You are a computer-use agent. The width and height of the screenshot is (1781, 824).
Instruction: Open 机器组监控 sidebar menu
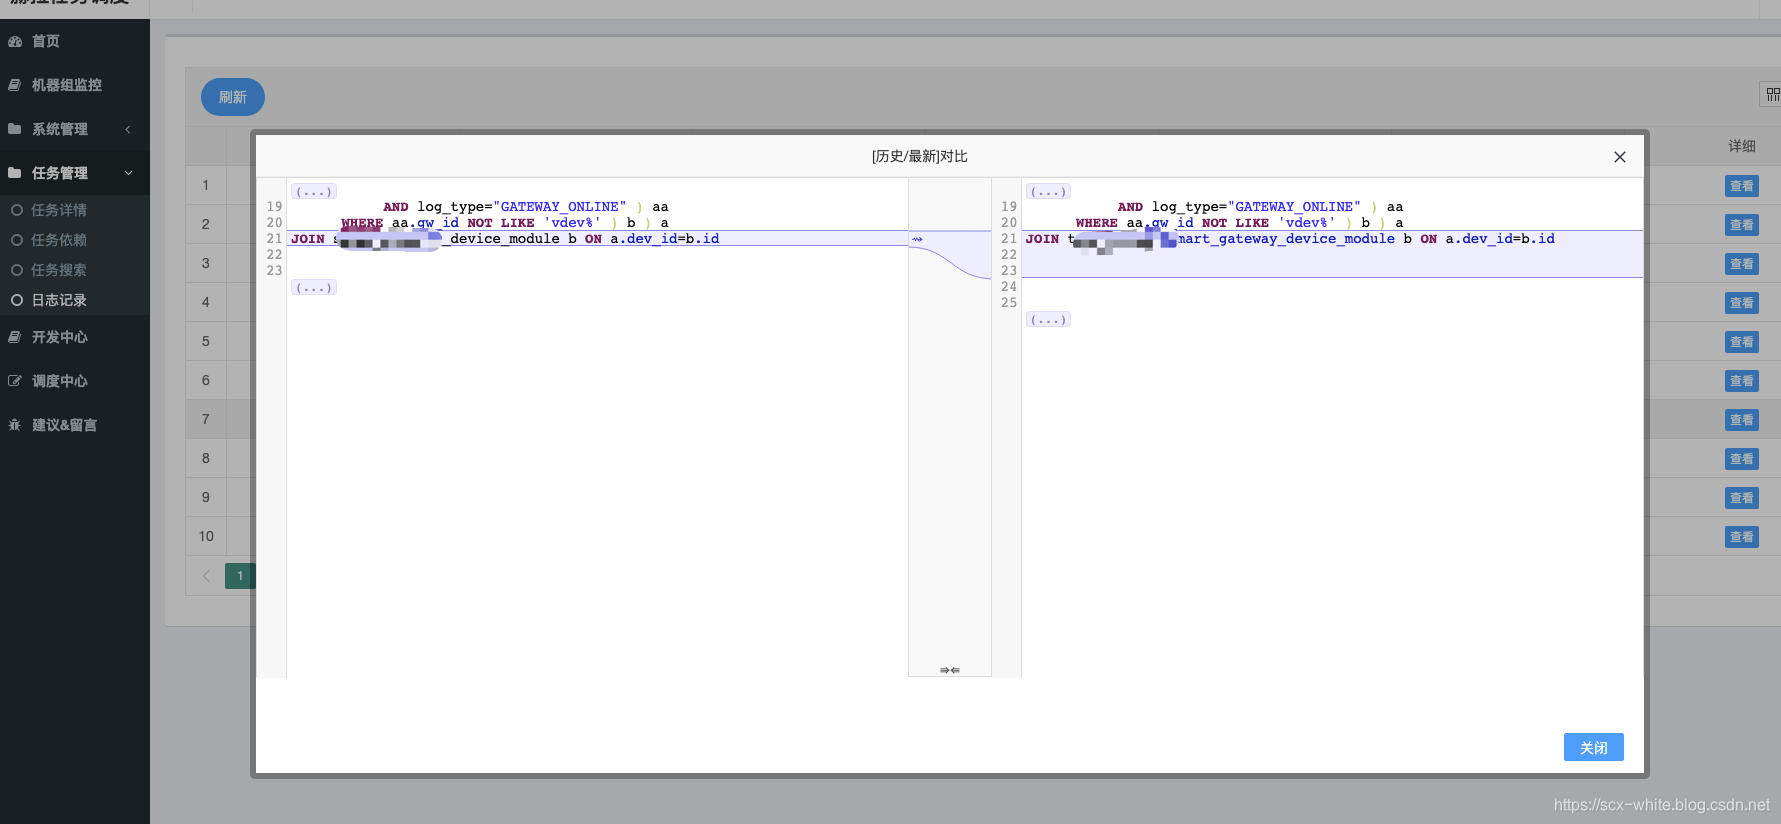pyautogui.click(x=67, y=85)
